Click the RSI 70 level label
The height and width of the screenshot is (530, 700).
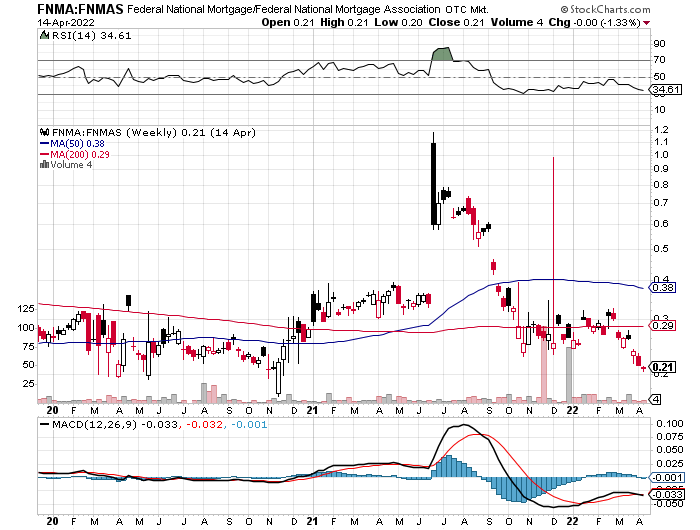click(659, 59)
